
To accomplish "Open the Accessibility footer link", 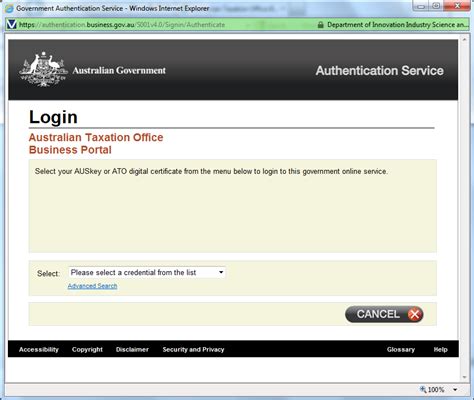I will (39, 349).
